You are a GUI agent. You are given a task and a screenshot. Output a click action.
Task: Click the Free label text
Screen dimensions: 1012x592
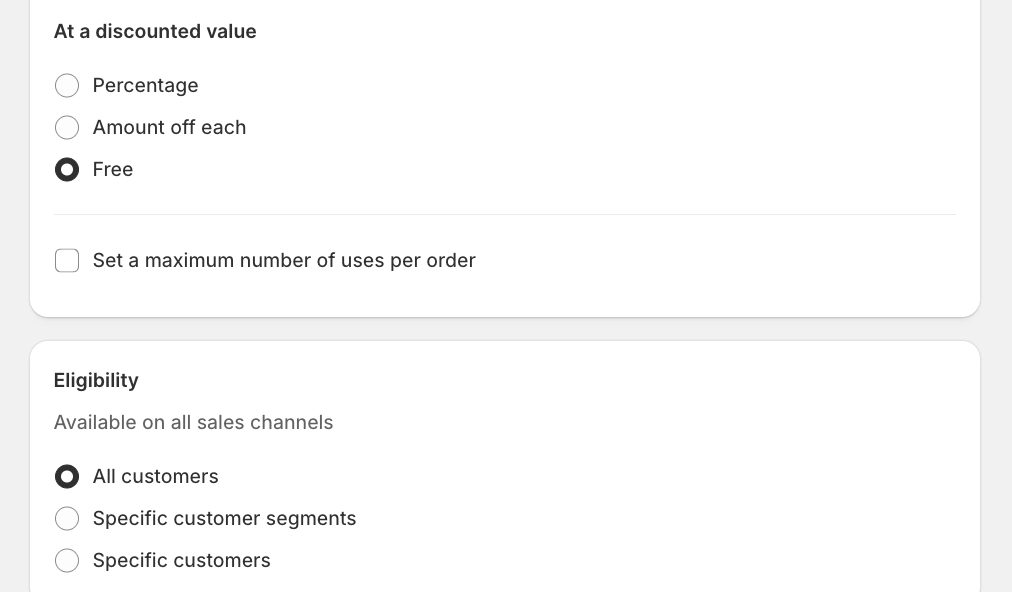(112, 170)
